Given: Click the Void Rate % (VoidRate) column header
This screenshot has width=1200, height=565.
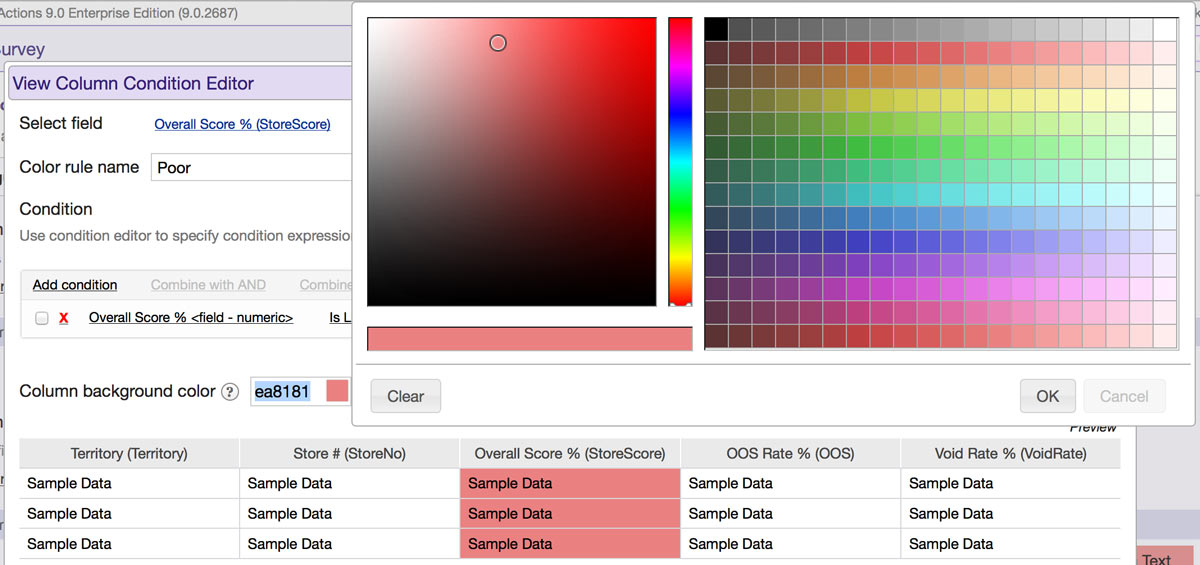Looking at the screenshot, I should point(1010,454).
